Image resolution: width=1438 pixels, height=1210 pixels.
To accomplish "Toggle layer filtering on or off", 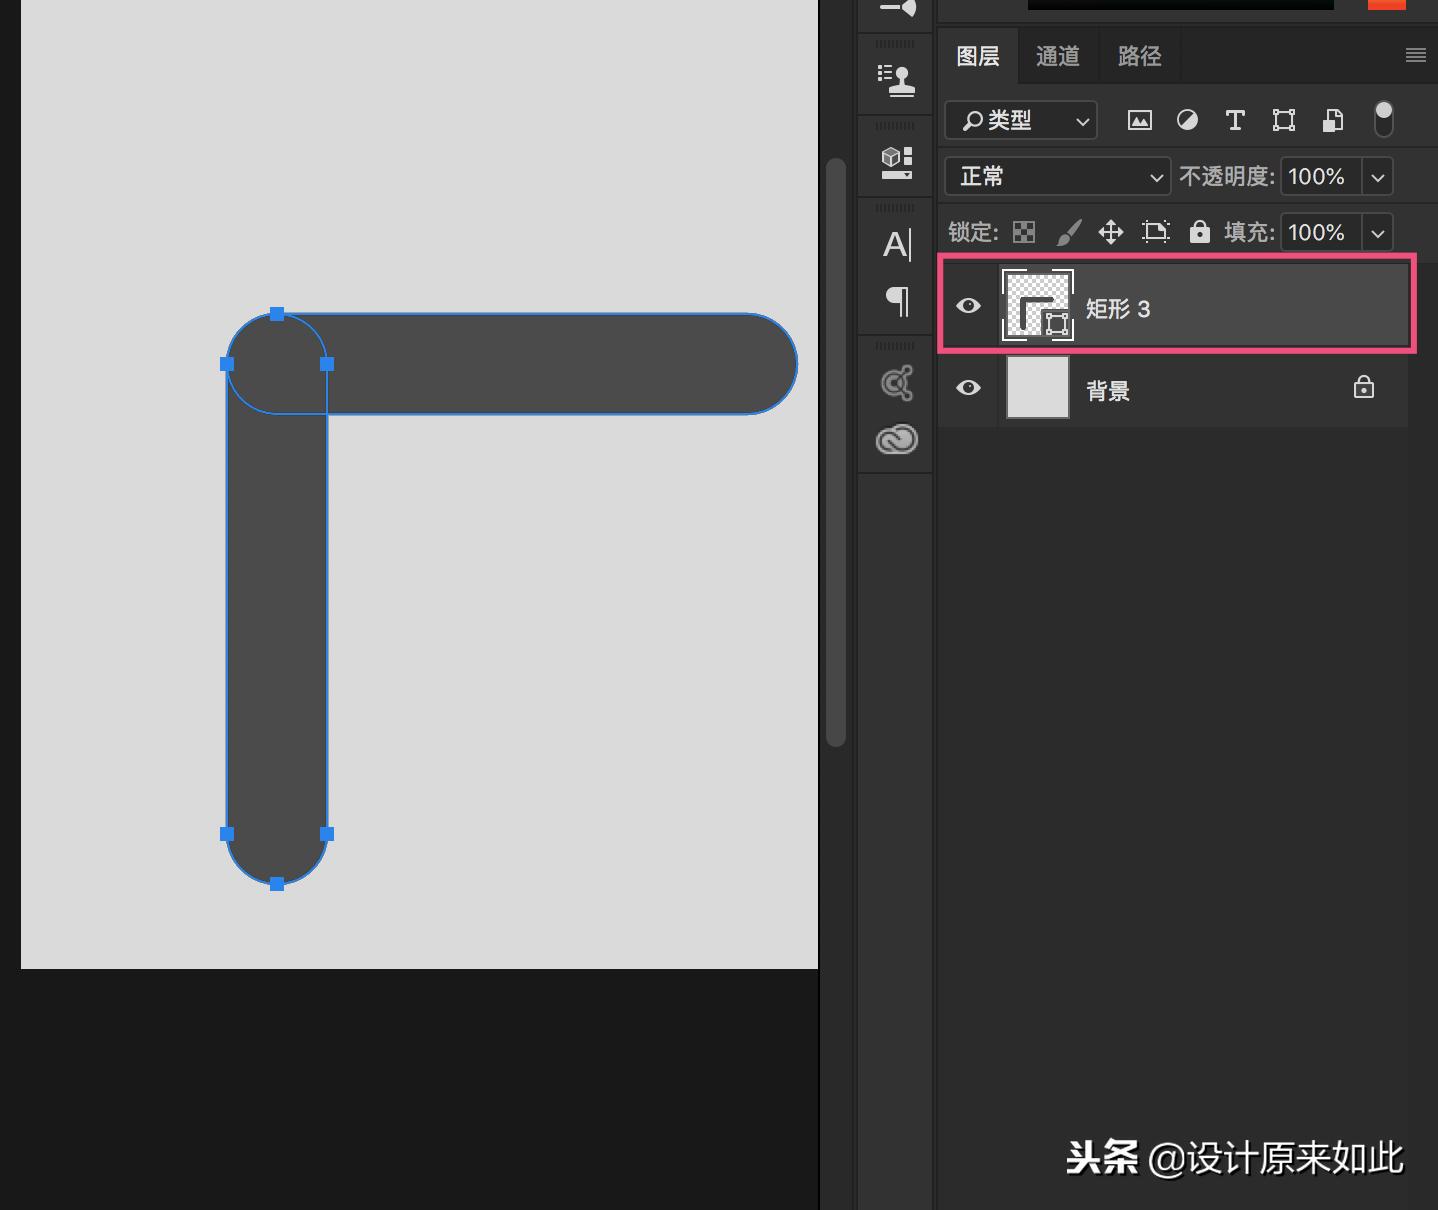I will (x=1383, y=119).
